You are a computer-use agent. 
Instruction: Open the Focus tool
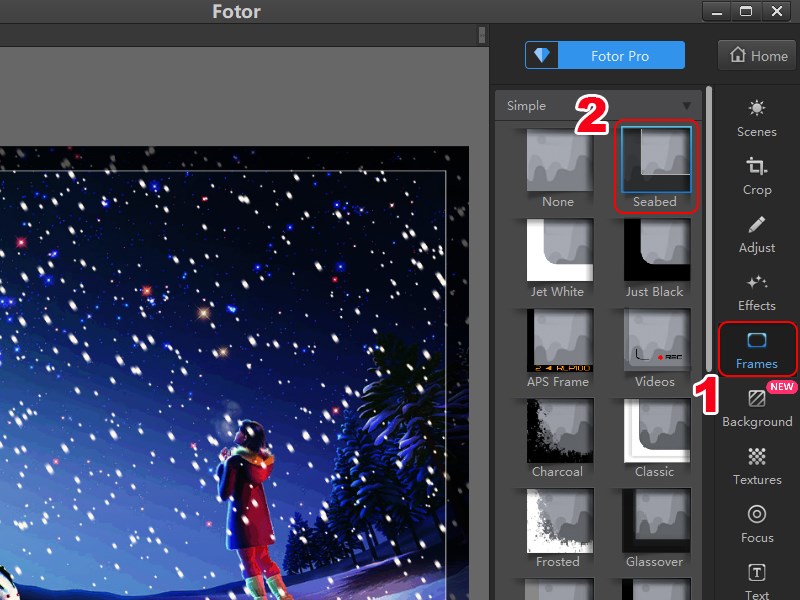pos(756,524)
